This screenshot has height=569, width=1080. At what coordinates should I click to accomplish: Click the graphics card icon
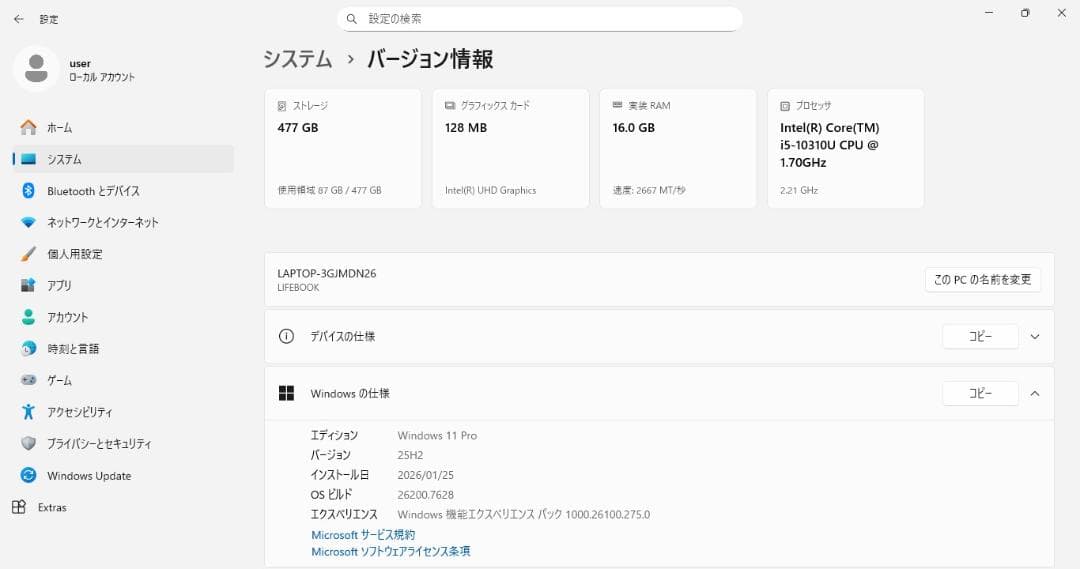pos(450,105)
